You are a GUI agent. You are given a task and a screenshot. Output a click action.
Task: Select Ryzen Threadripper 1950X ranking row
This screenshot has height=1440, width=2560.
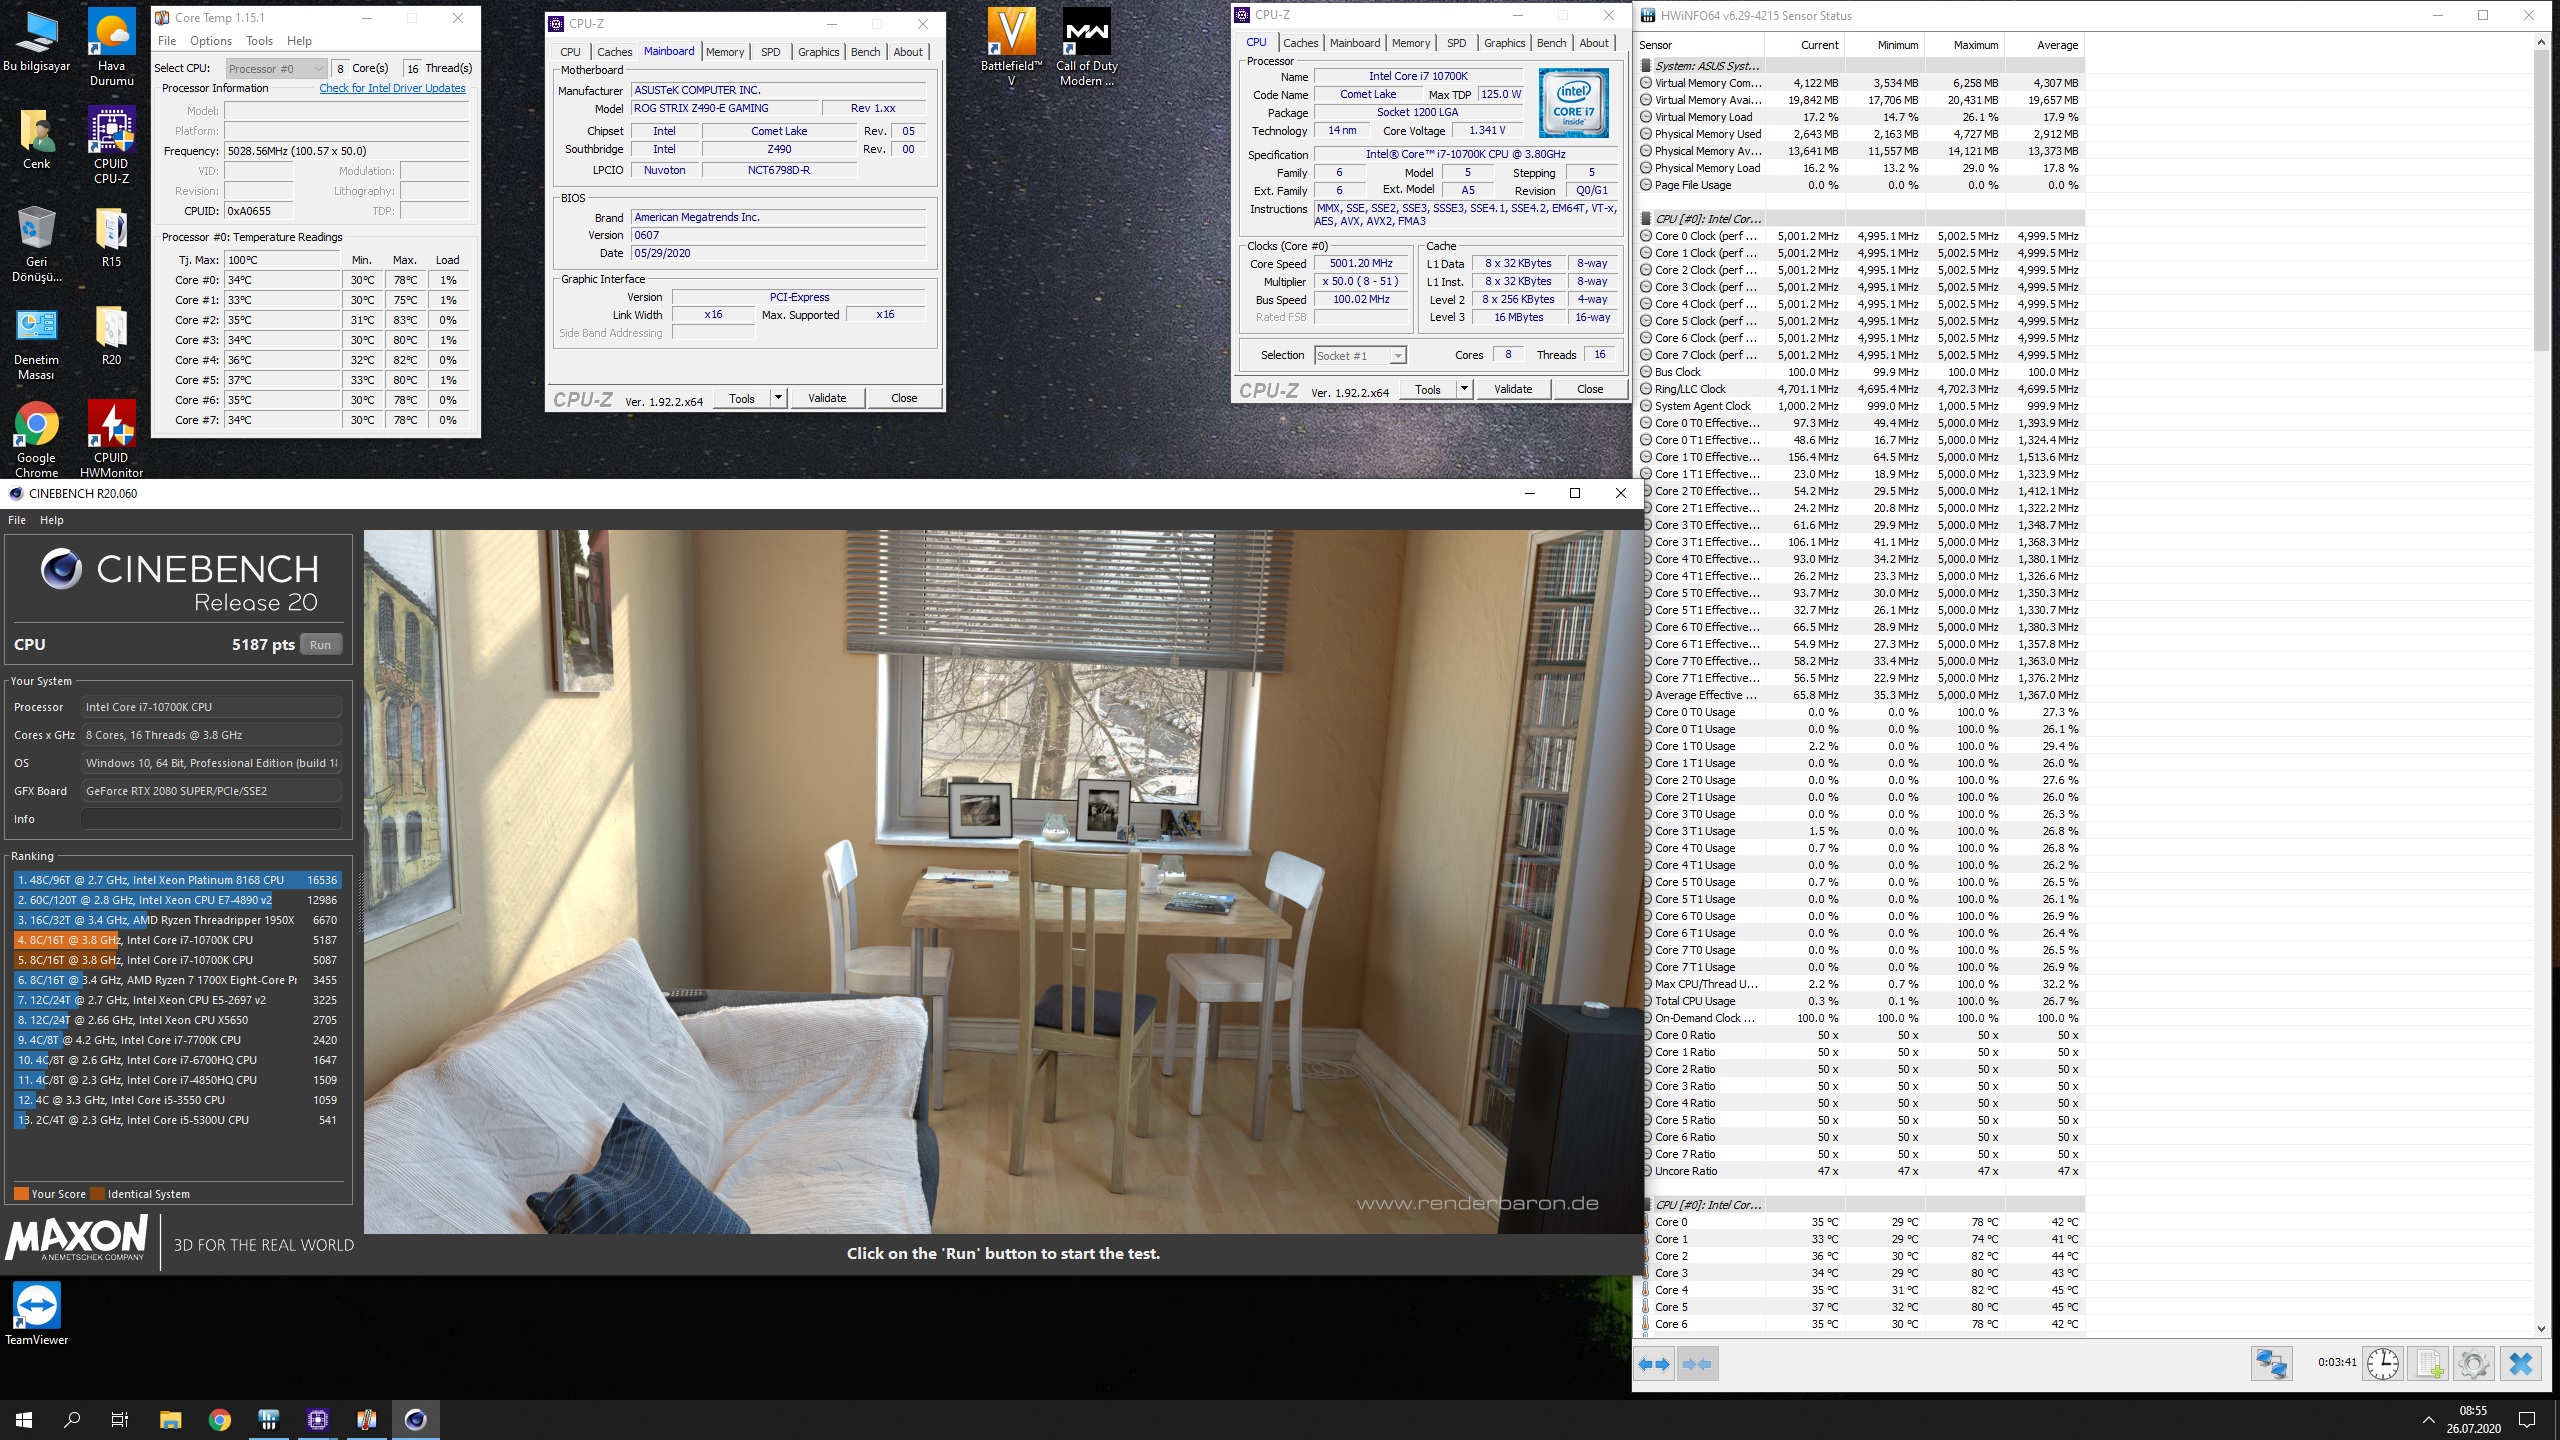177,920
